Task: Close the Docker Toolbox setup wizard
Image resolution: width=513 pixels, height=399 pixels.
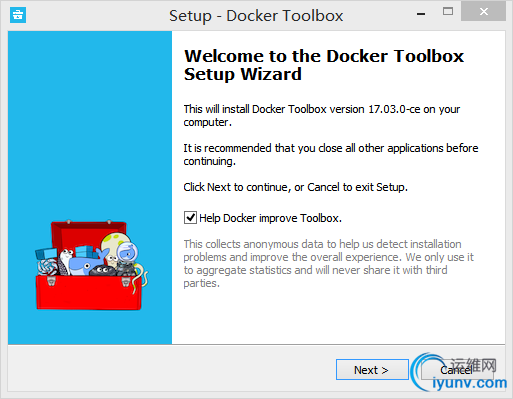Action: pyautogui.click(x=483, y=12)
